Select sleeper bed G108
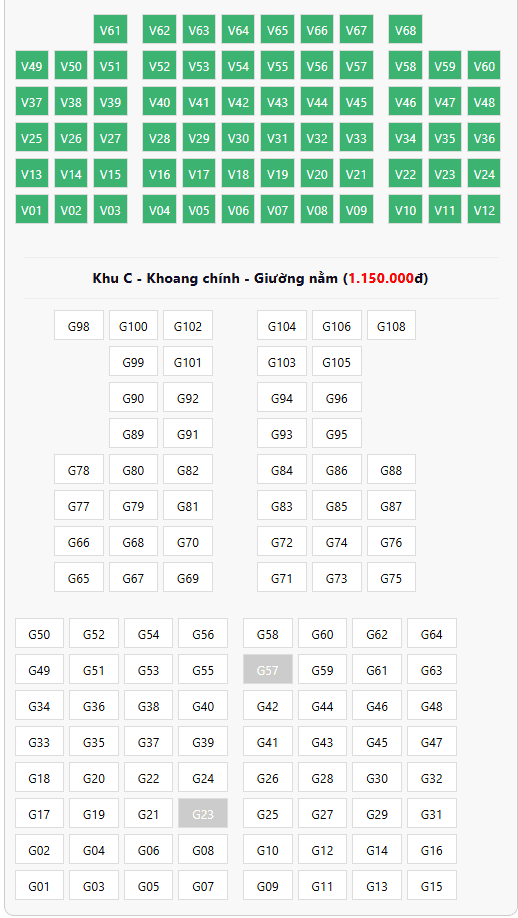The width and height of the screenshot is (518, 918). [x=391, y=326]
